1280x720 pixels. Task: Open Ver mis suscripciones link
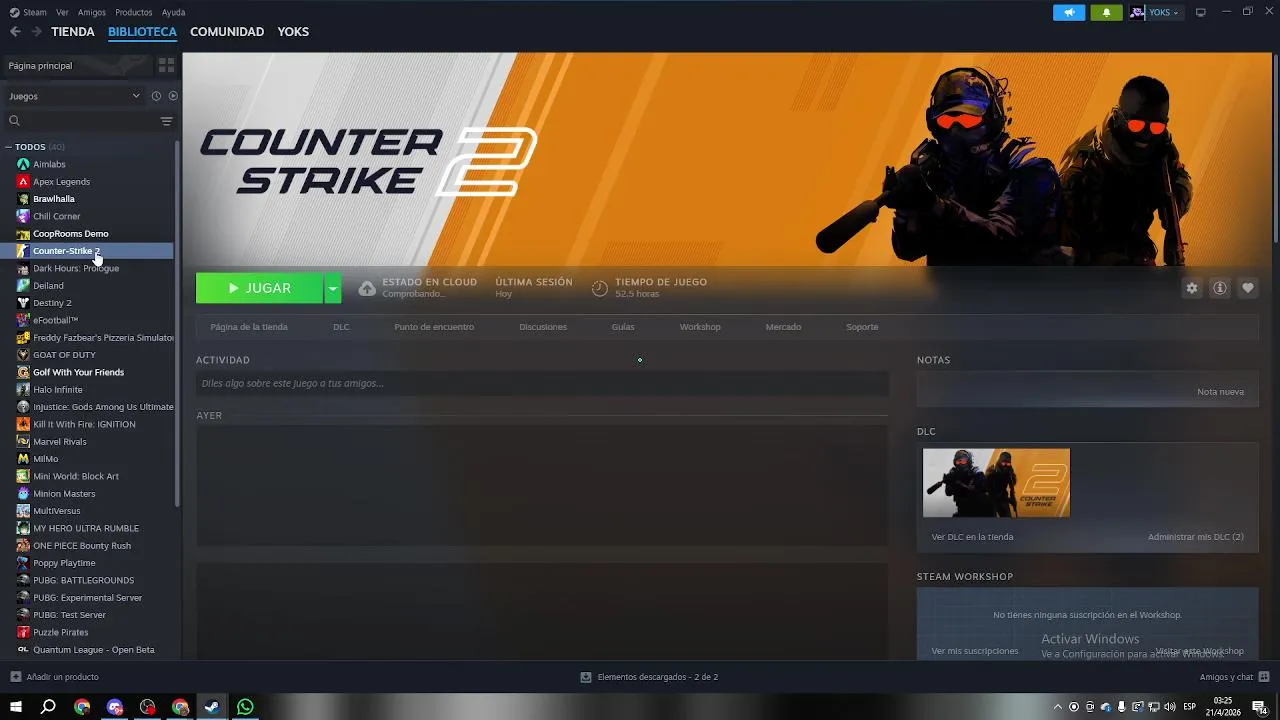point(975,651)
